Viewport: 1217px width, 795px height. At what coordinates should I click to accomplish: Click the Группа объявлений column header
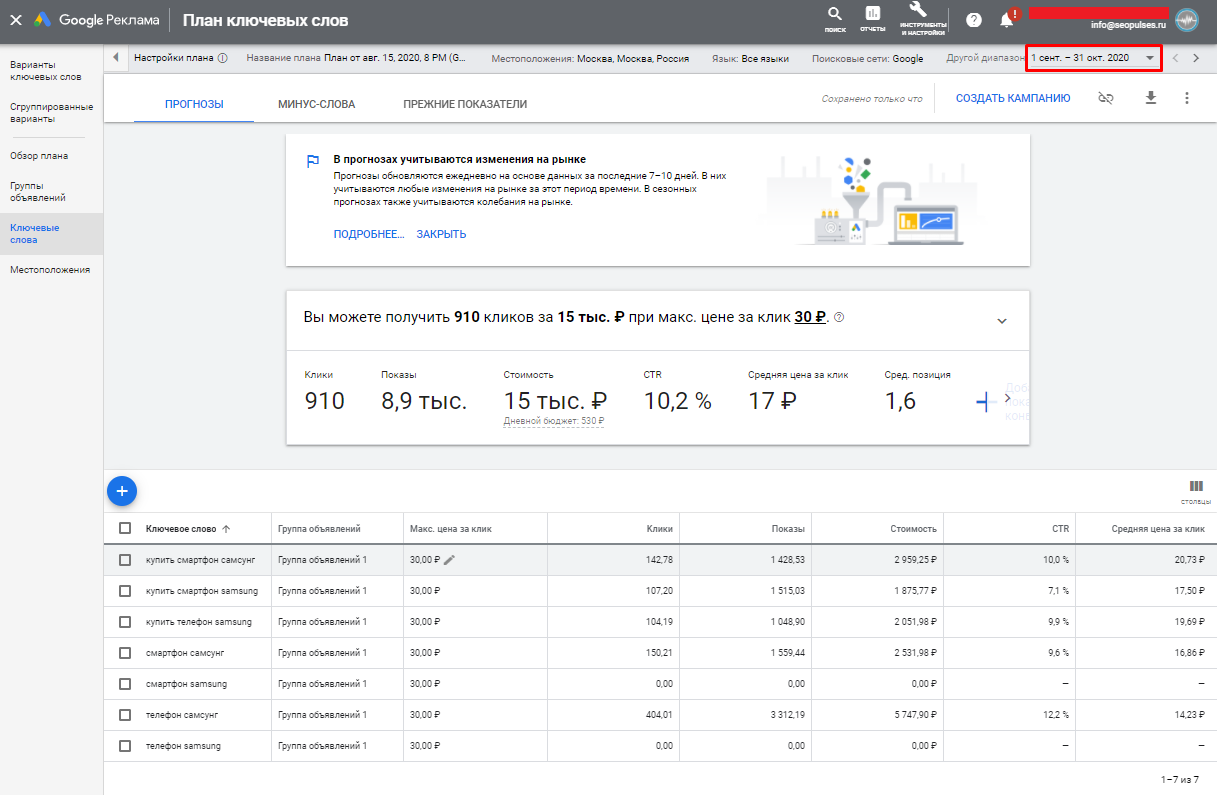coord(319,528)
